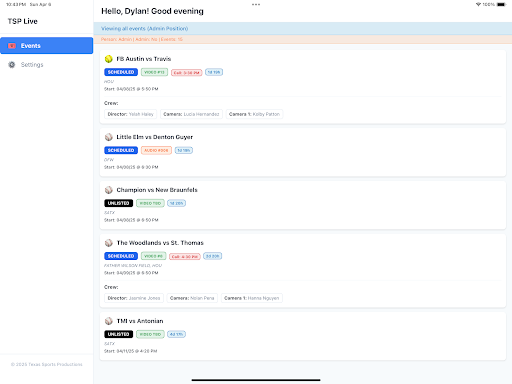This screenshot has height=384, width=512.
Task: Click VIDEO TBD badge on TMI vs Antonian
Action: (150, 334)
